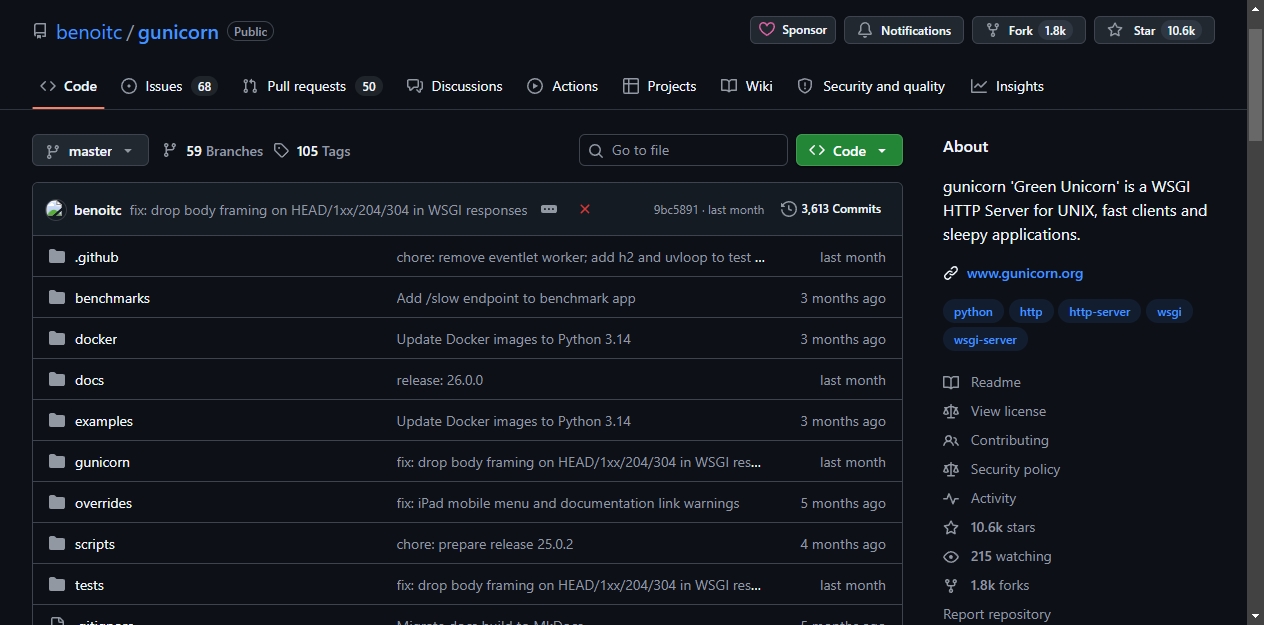
Task: Focus the Go to file search field
Action: coord(683,150)
